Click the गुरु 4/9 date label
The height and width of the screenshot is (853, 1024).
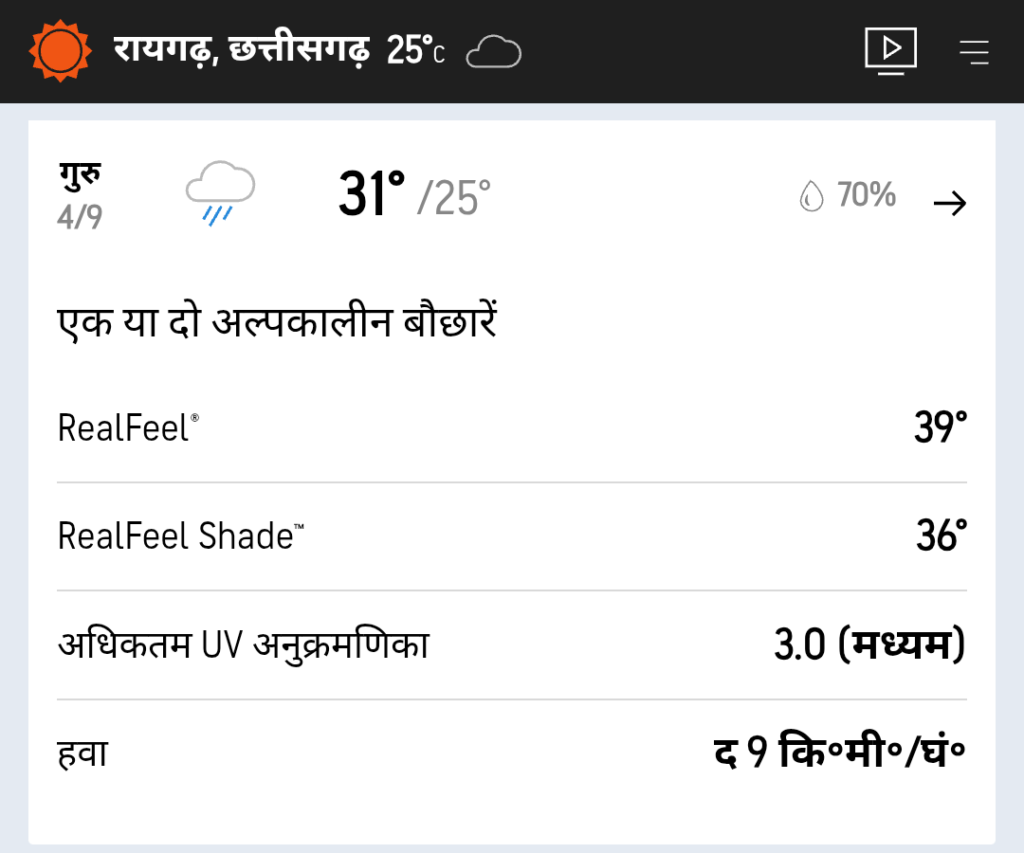click(x=80, y=196)
